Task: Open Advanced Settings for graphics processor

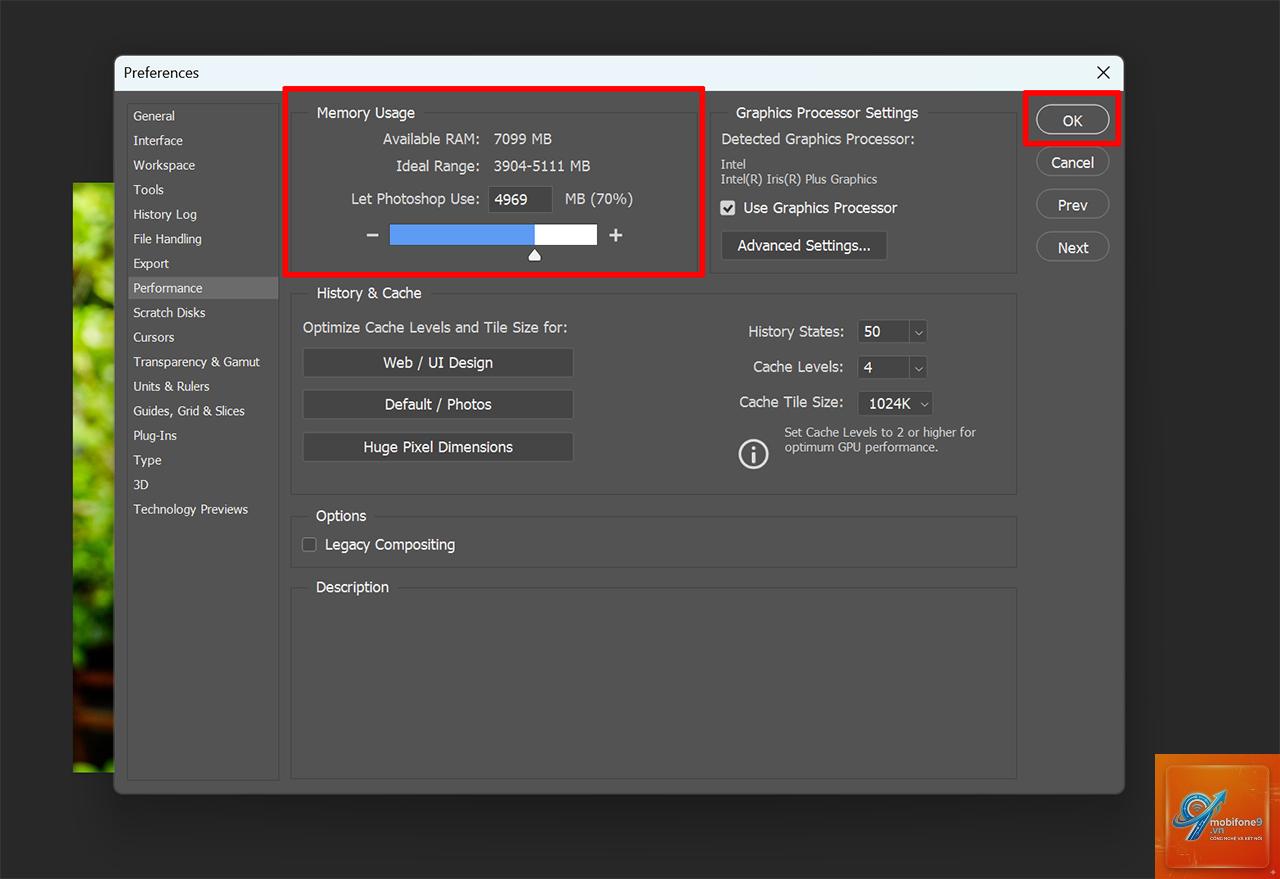Action: click(x=804, y=245)
